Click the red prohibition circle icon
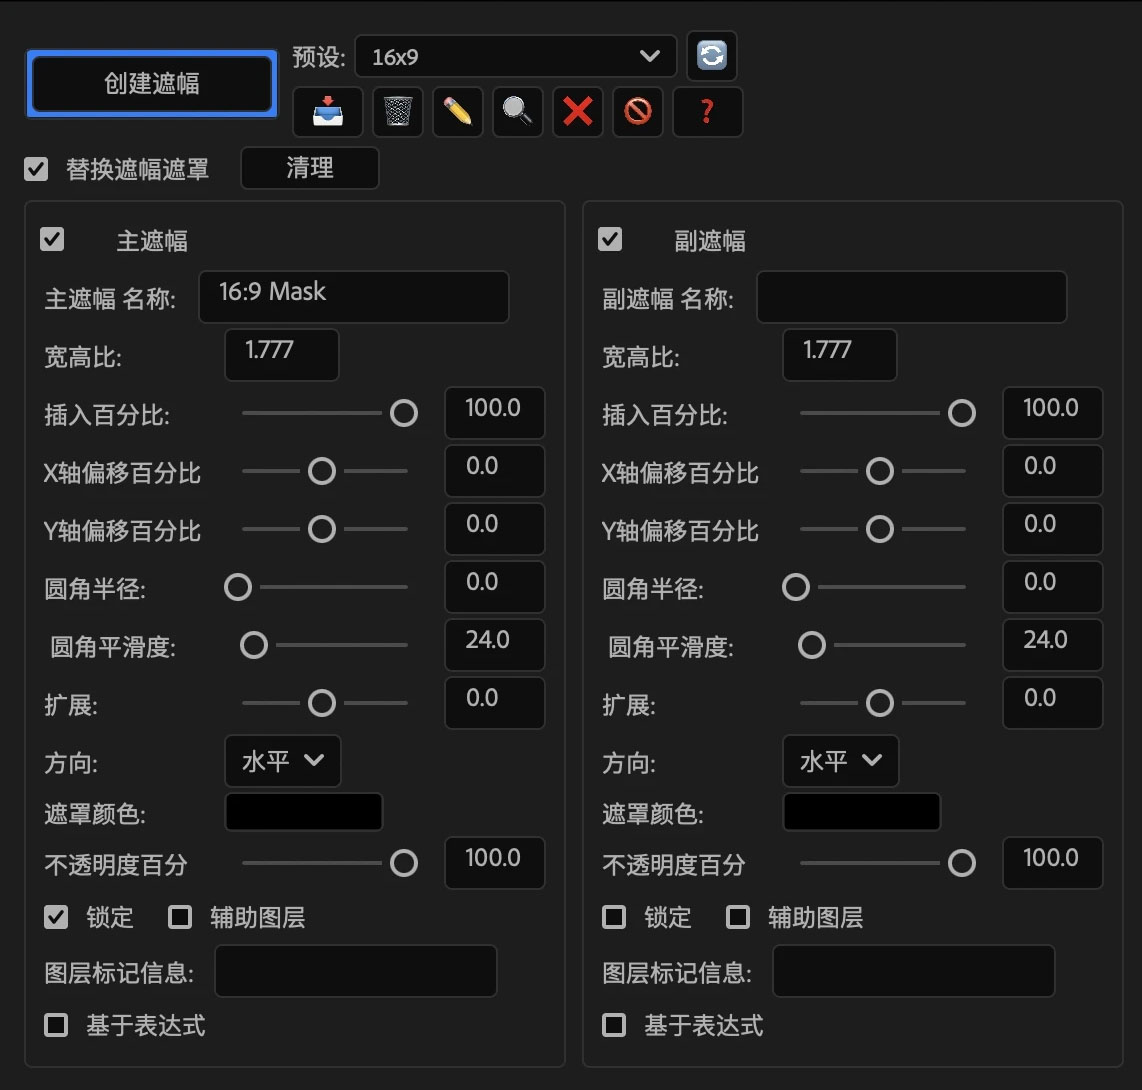1142x1090 pixels. pyautogui.click(x=637, y=111)
